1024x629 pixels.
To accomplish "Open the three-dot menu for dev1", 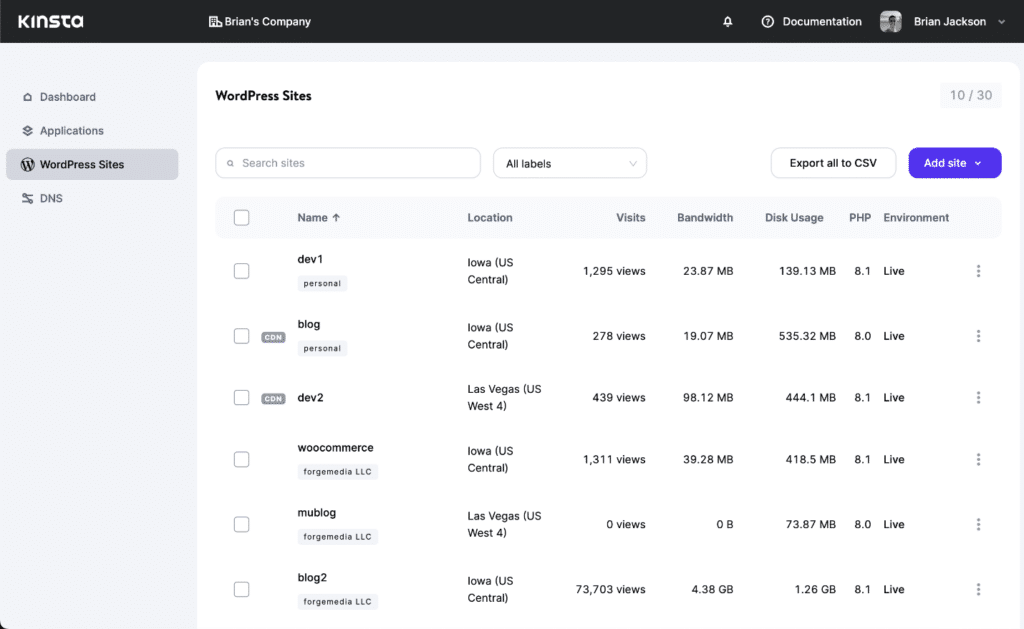I will coord(978,271).
